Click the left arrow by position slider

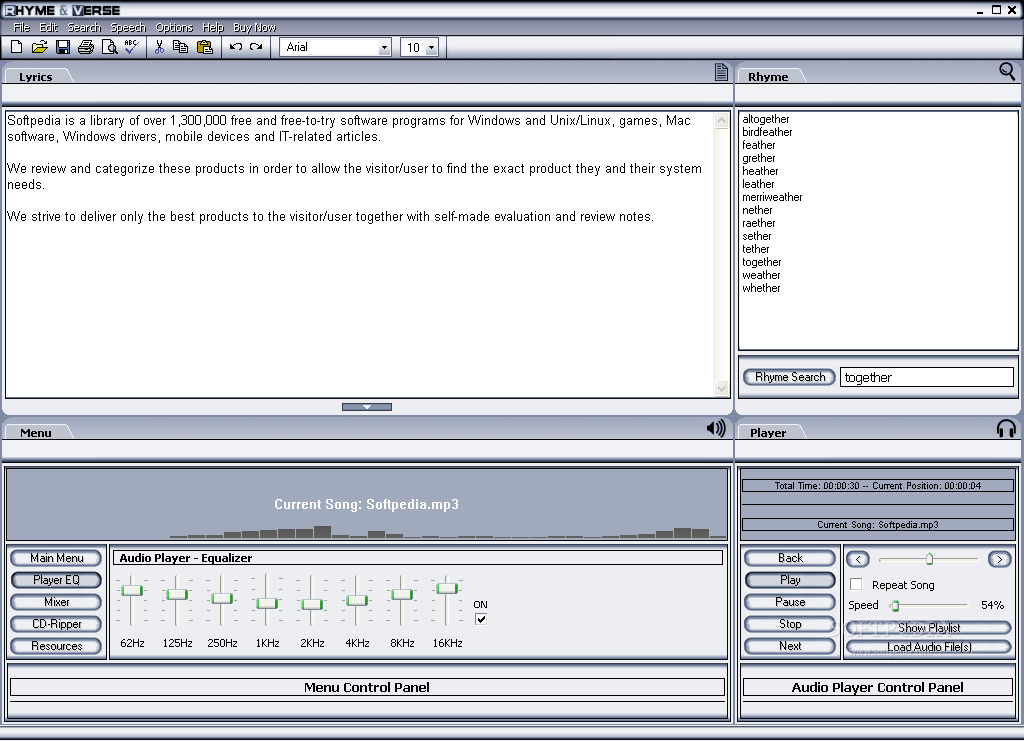pos(858,560)
